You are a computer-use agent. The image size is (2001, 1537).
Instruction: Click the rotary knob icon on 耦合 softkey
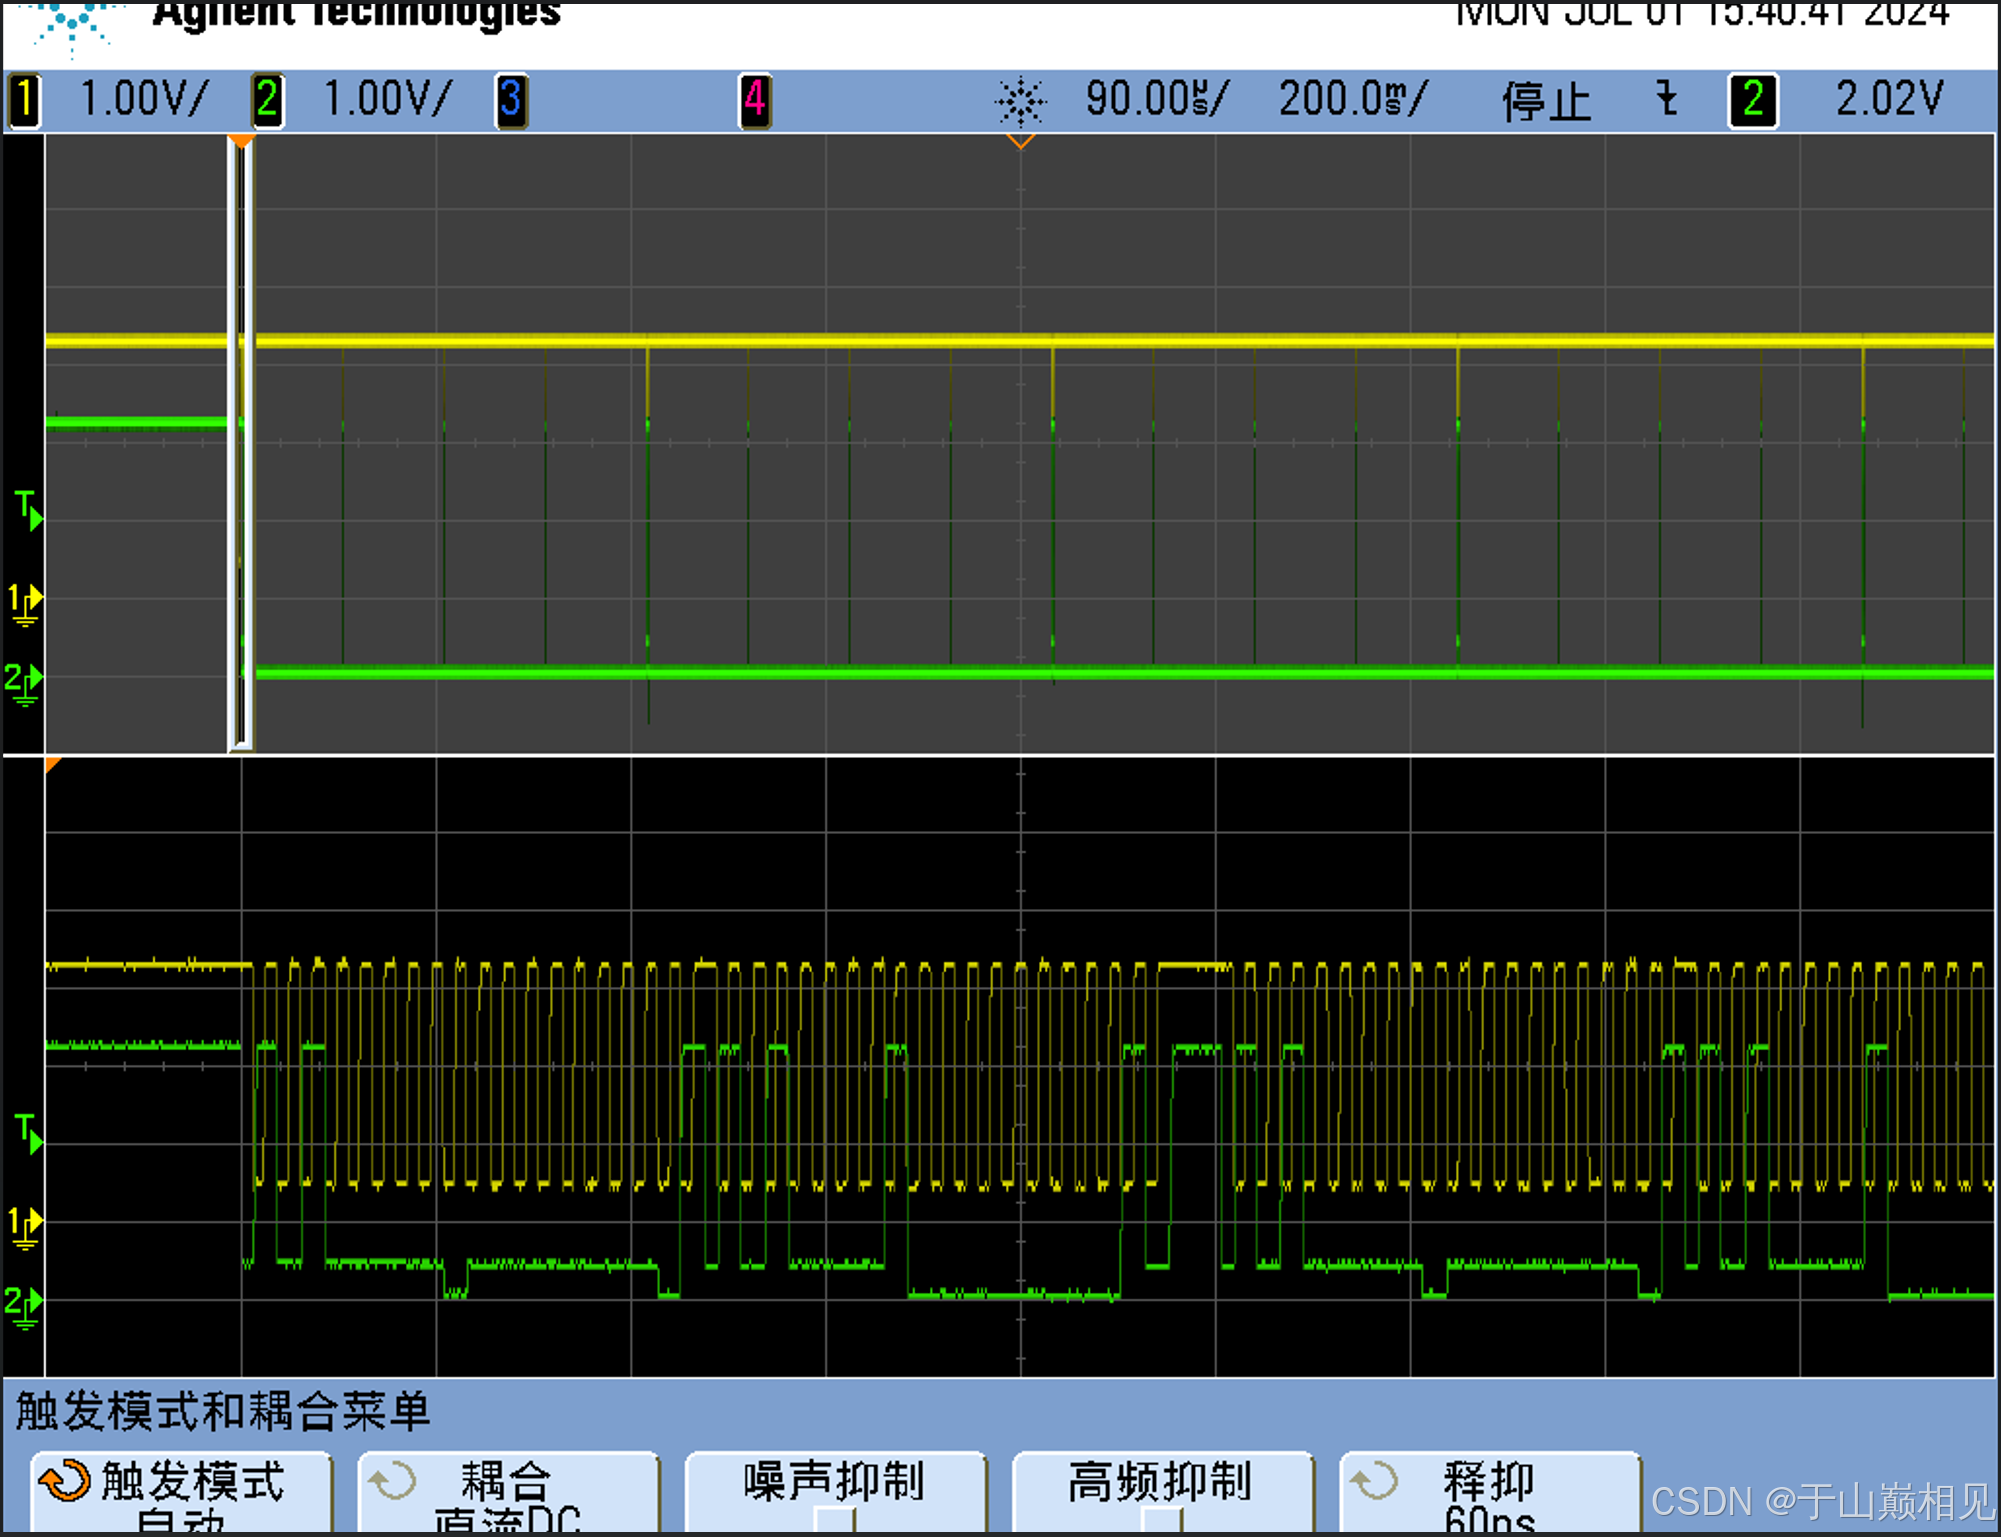point(392,1481)
